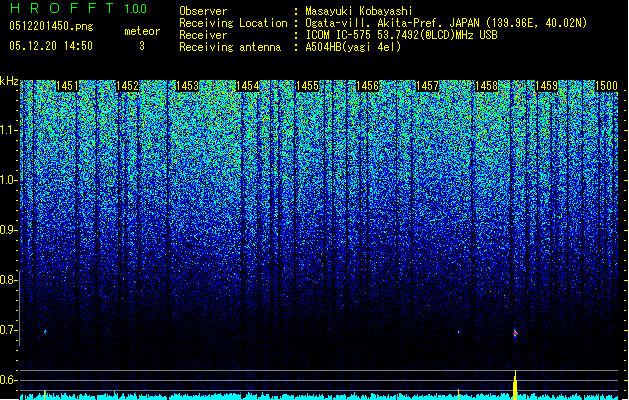Select observer name Masayuki Kobayashi
Viewport: 629px width, 400px height.
(x=359, y=11)
